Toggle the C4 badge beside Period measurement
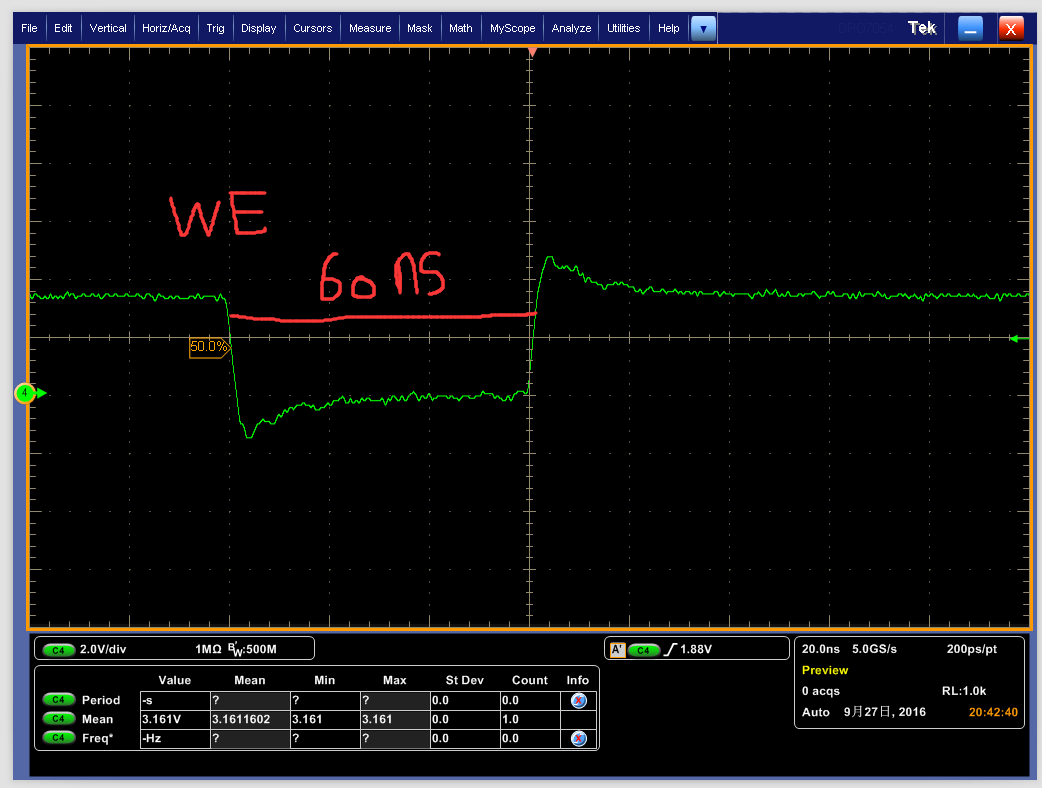Screen dimensions: 1042x788 (x=60, y=699)
